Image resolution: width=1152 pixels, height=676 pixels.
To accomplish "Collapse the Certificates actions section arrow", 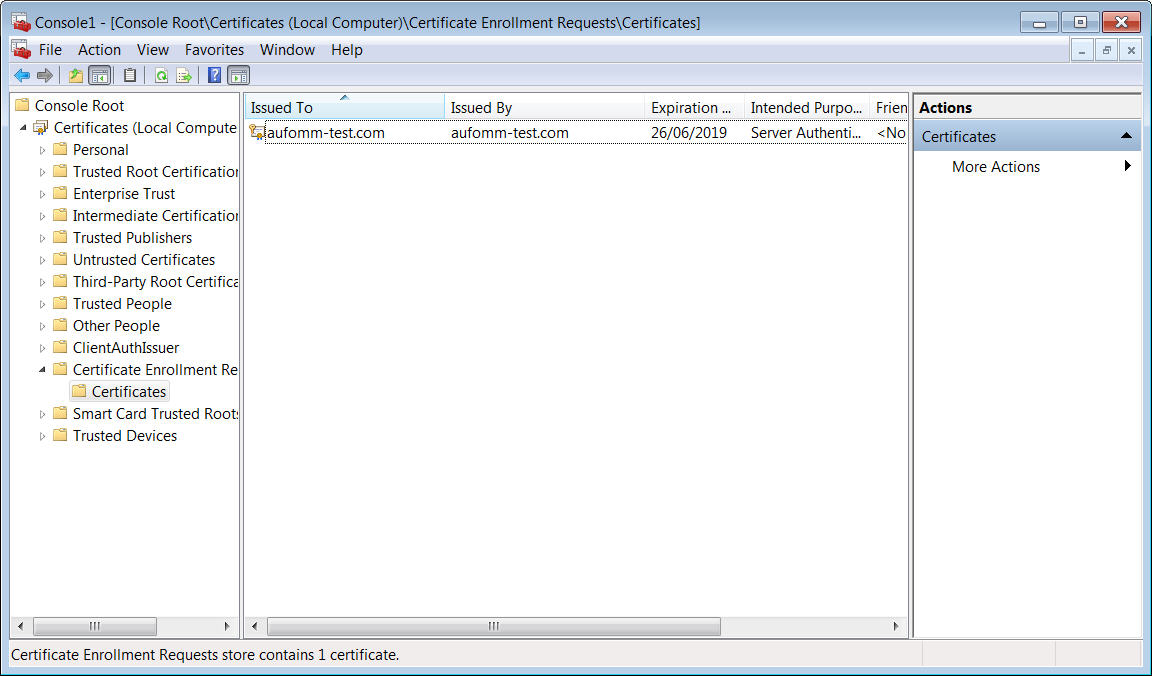I will pyautogui.click(x=1126, y=136).
